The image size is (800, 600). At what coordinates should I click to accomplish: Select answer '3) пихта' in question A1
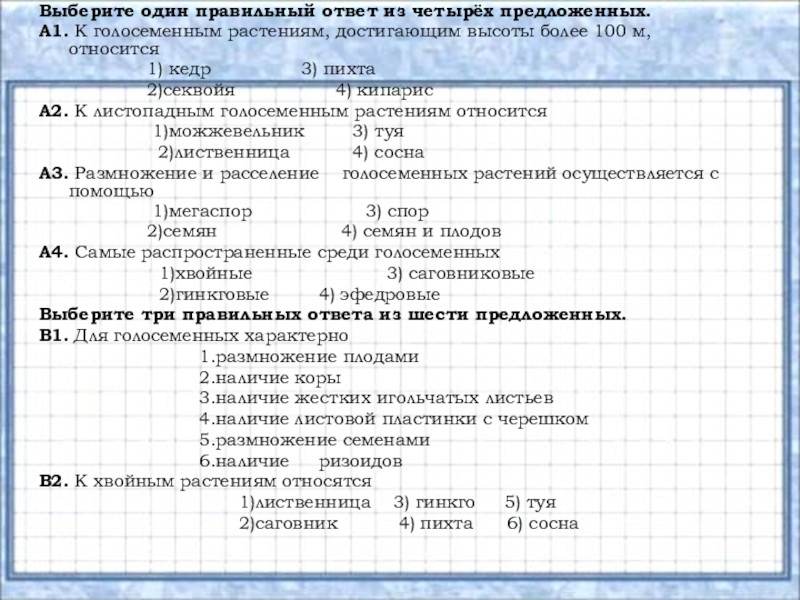338,69
